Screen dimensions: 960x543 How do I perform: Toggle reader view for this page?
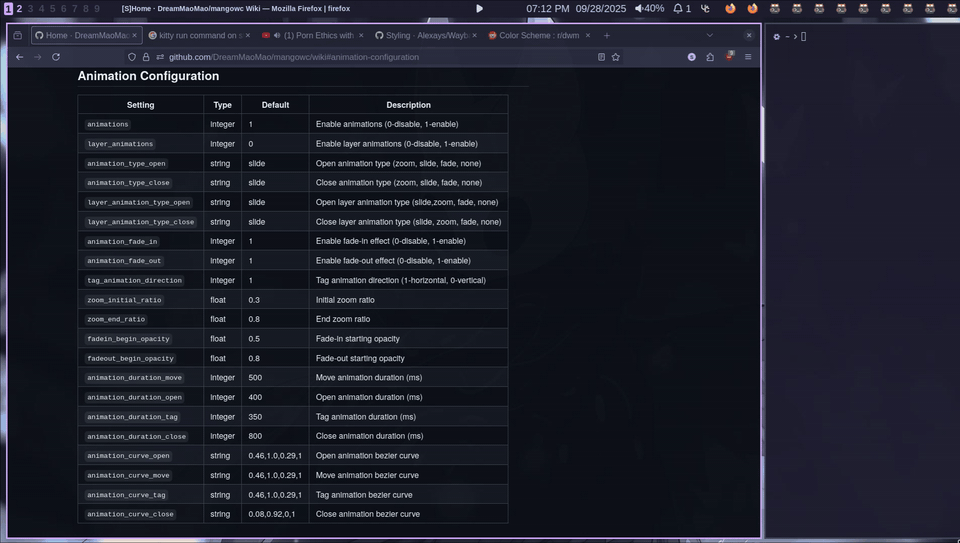point(601,57)
